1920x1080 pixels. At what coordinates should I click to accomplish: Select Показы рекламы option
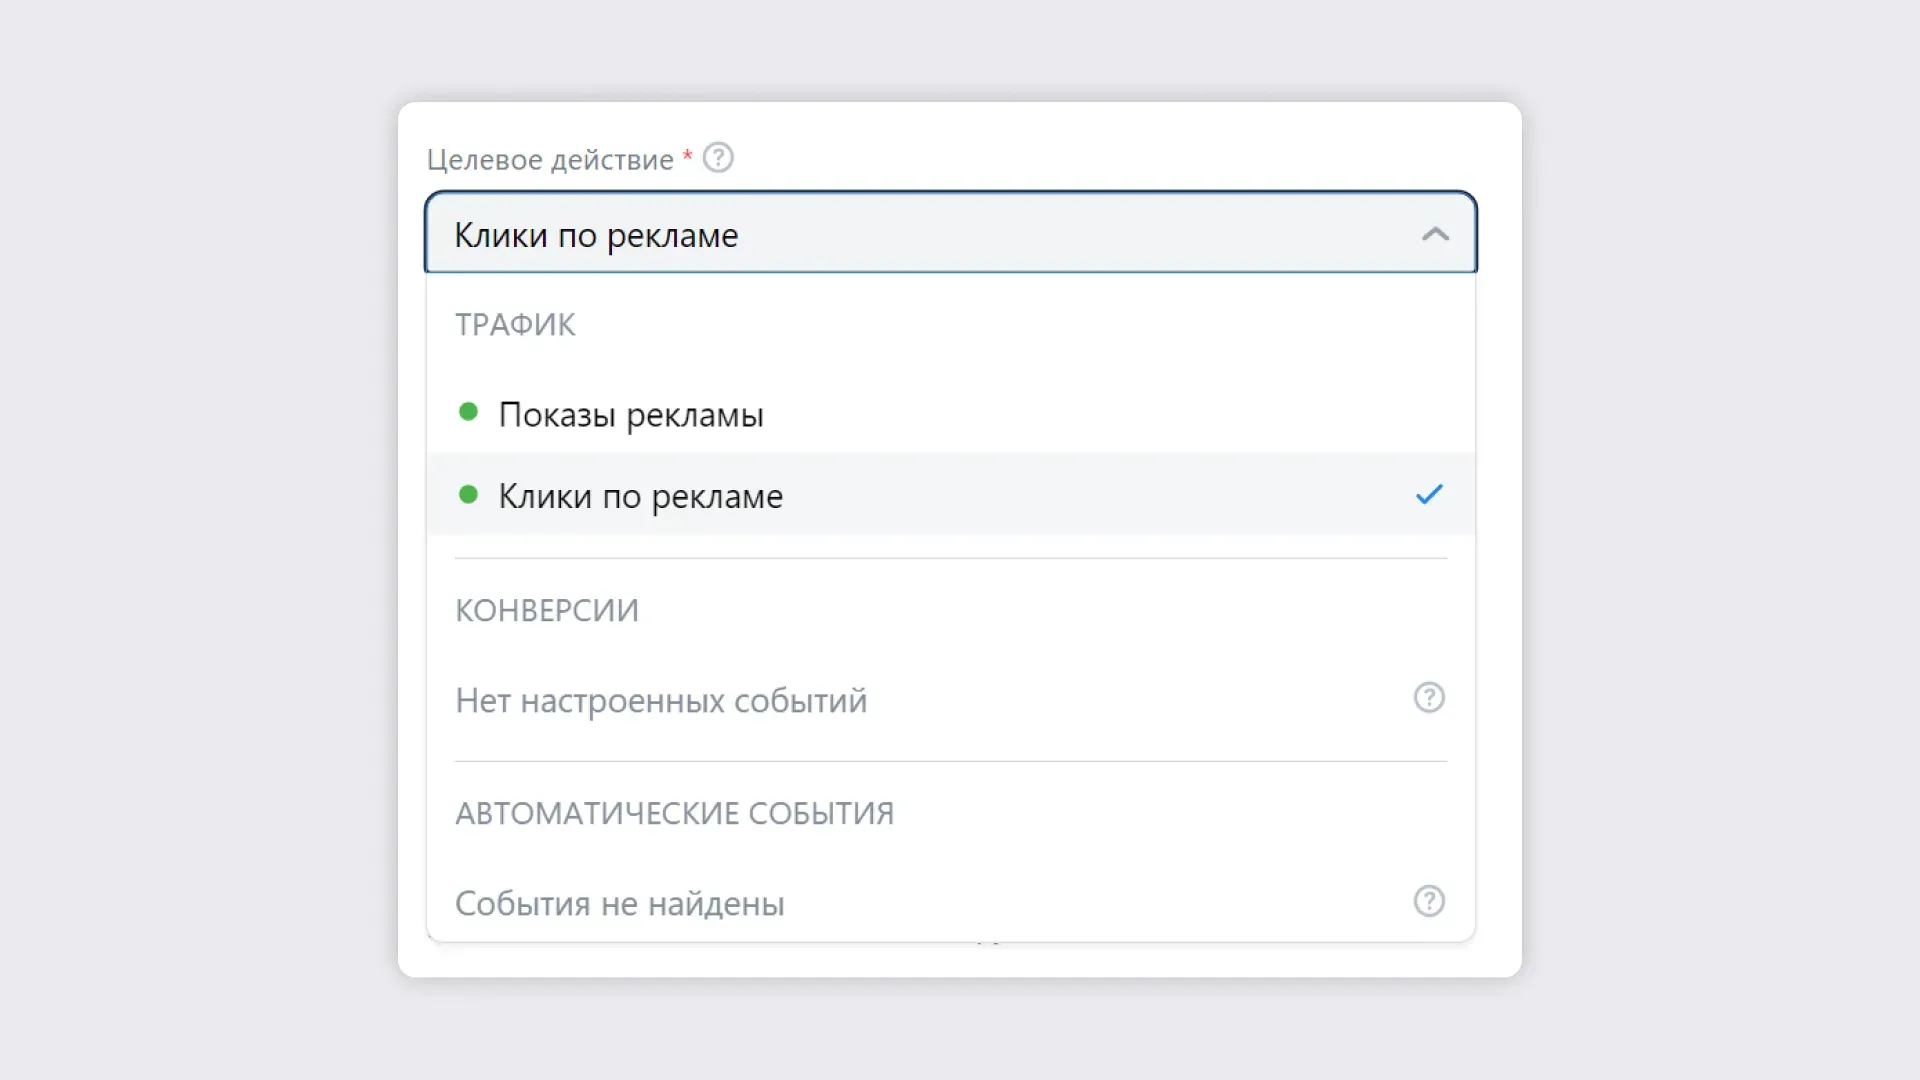951,414
